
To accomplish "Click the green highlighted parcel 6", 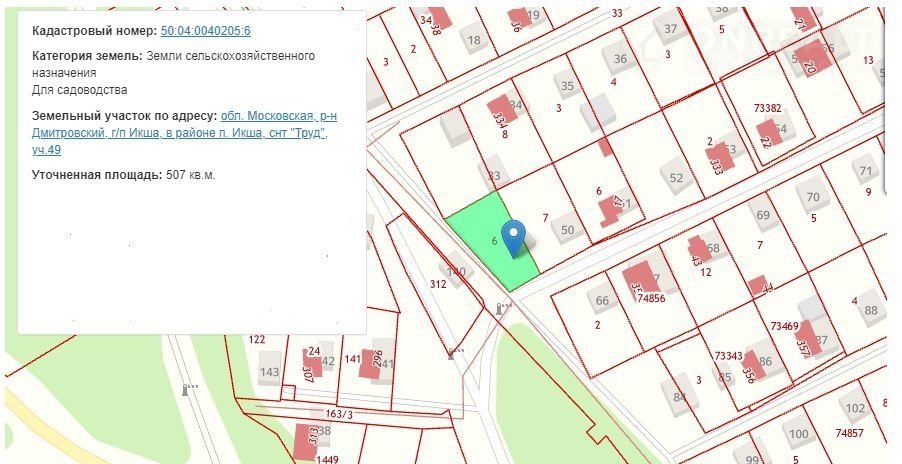I will (x=480, y=230).
